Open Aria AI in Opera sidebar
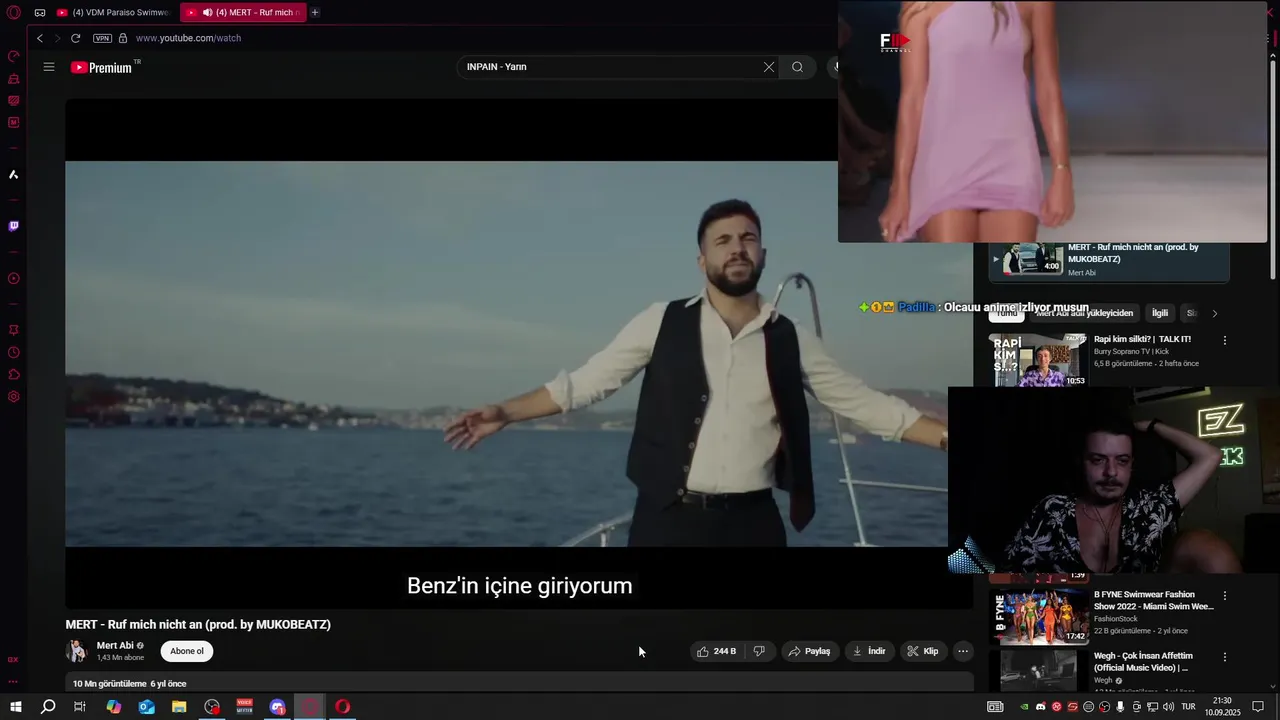The height and width of the screenshot is (720, 1280). pos(14,175)
